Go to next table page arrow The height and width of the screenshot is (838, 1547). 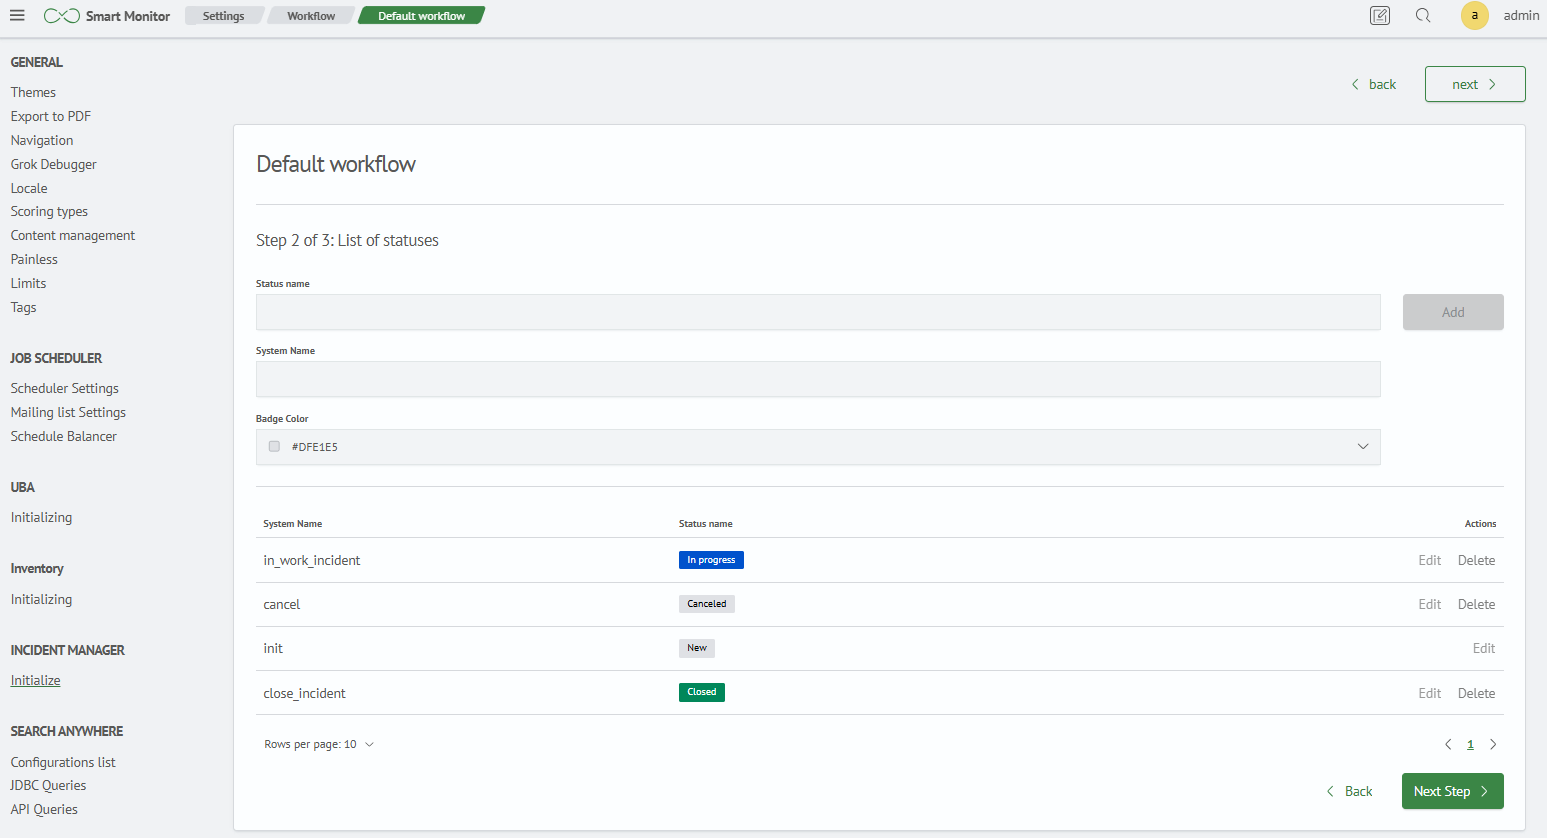point(1493,744)
